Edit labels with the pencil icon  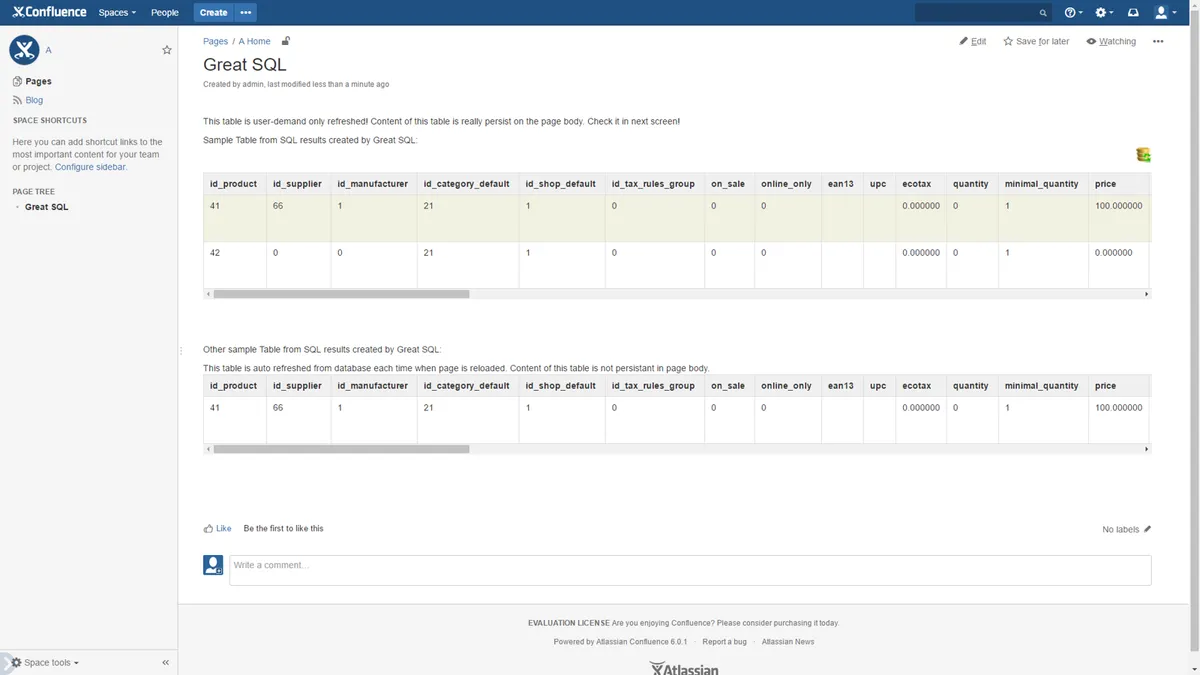tap(1147, 529)
